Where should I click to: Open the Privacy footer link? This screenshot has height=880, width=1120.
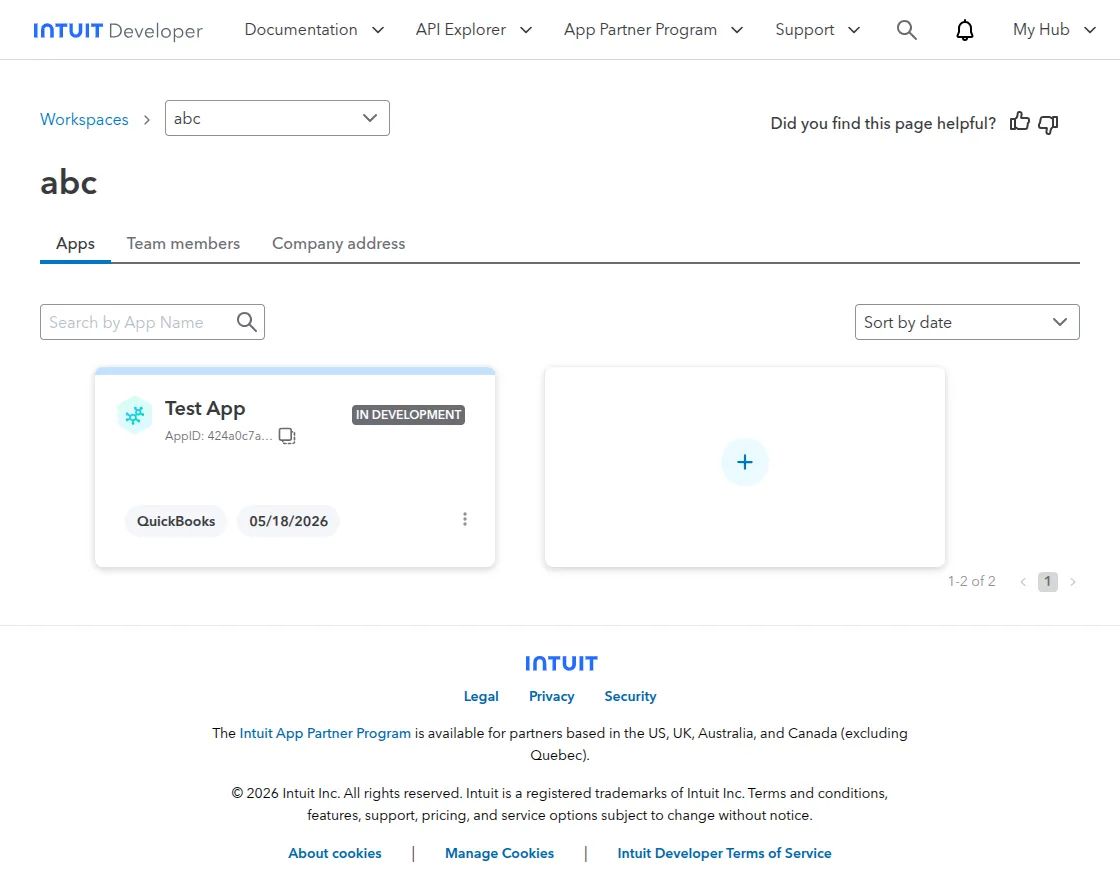coord(551,696)
